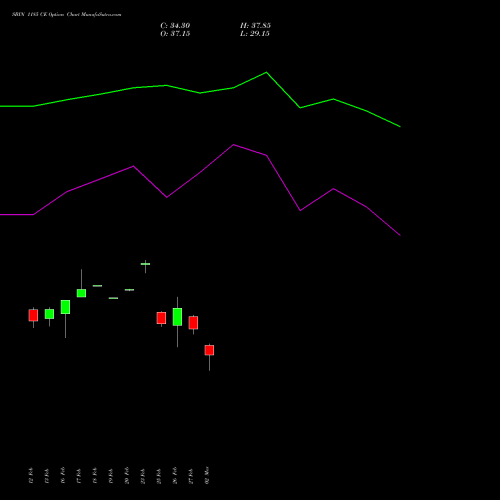This screenshot has height=500, width=500.
Task: Click the high value H: 37.85
Action: (255, 26)
